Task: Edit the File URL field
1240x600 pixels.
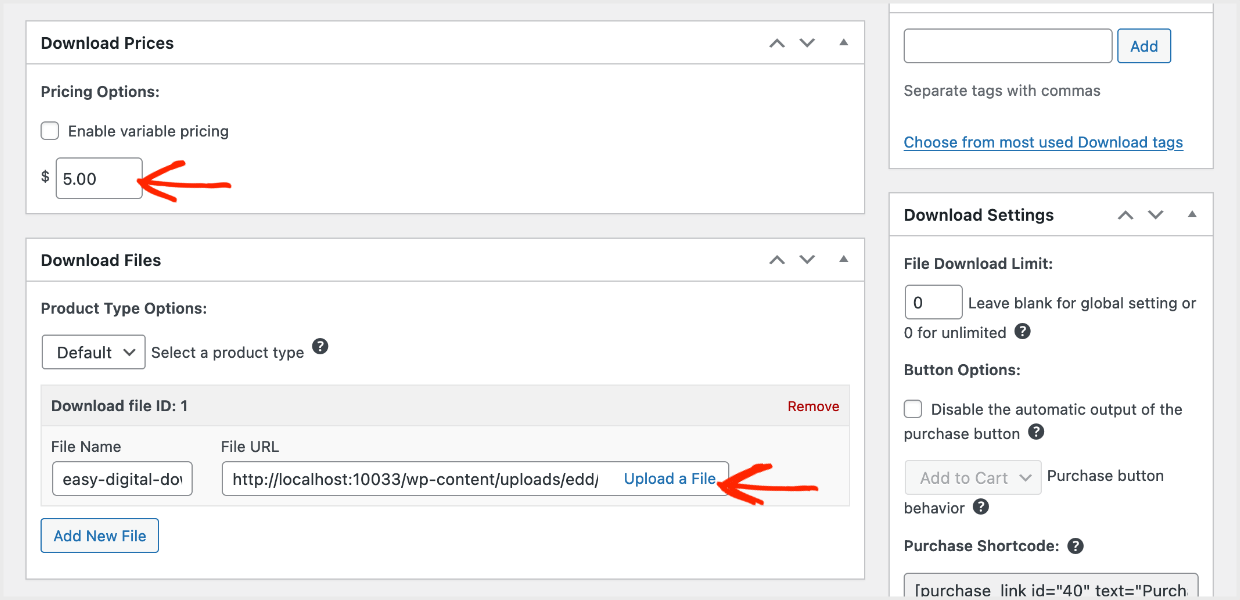Action: click(475, 479)
